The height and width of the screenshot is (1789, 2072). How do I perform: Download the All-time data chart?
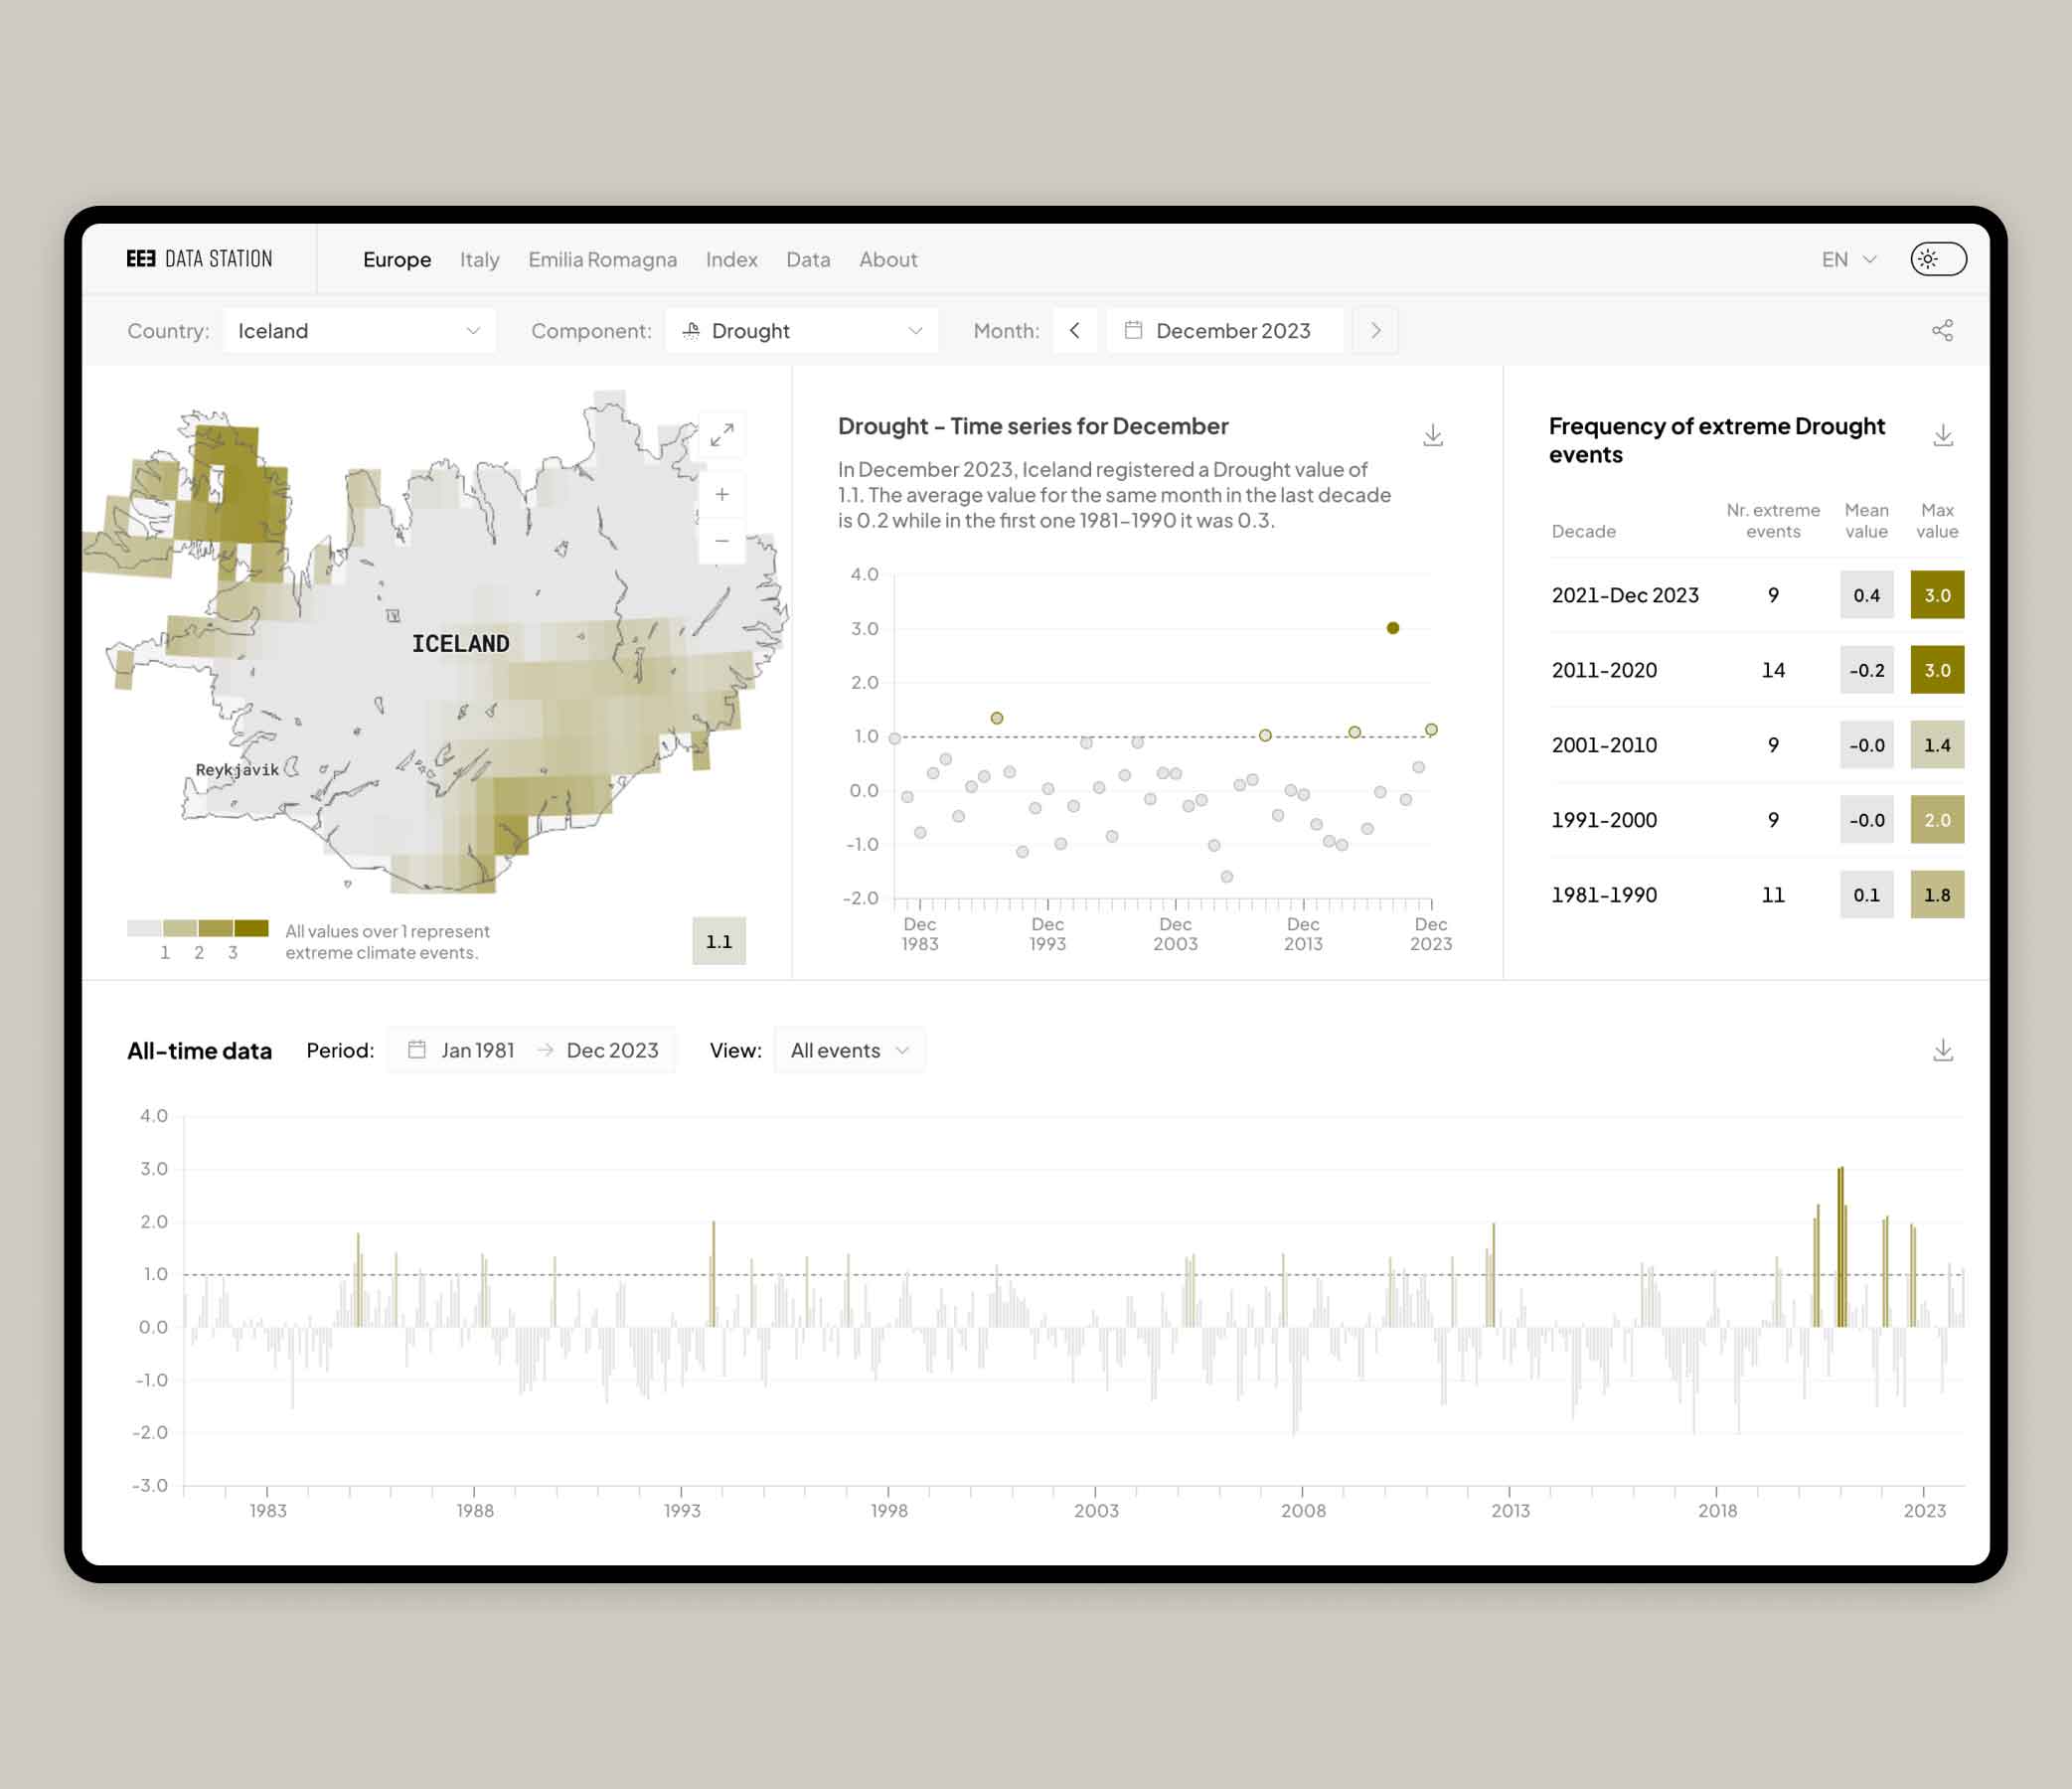[1942, 1050]
